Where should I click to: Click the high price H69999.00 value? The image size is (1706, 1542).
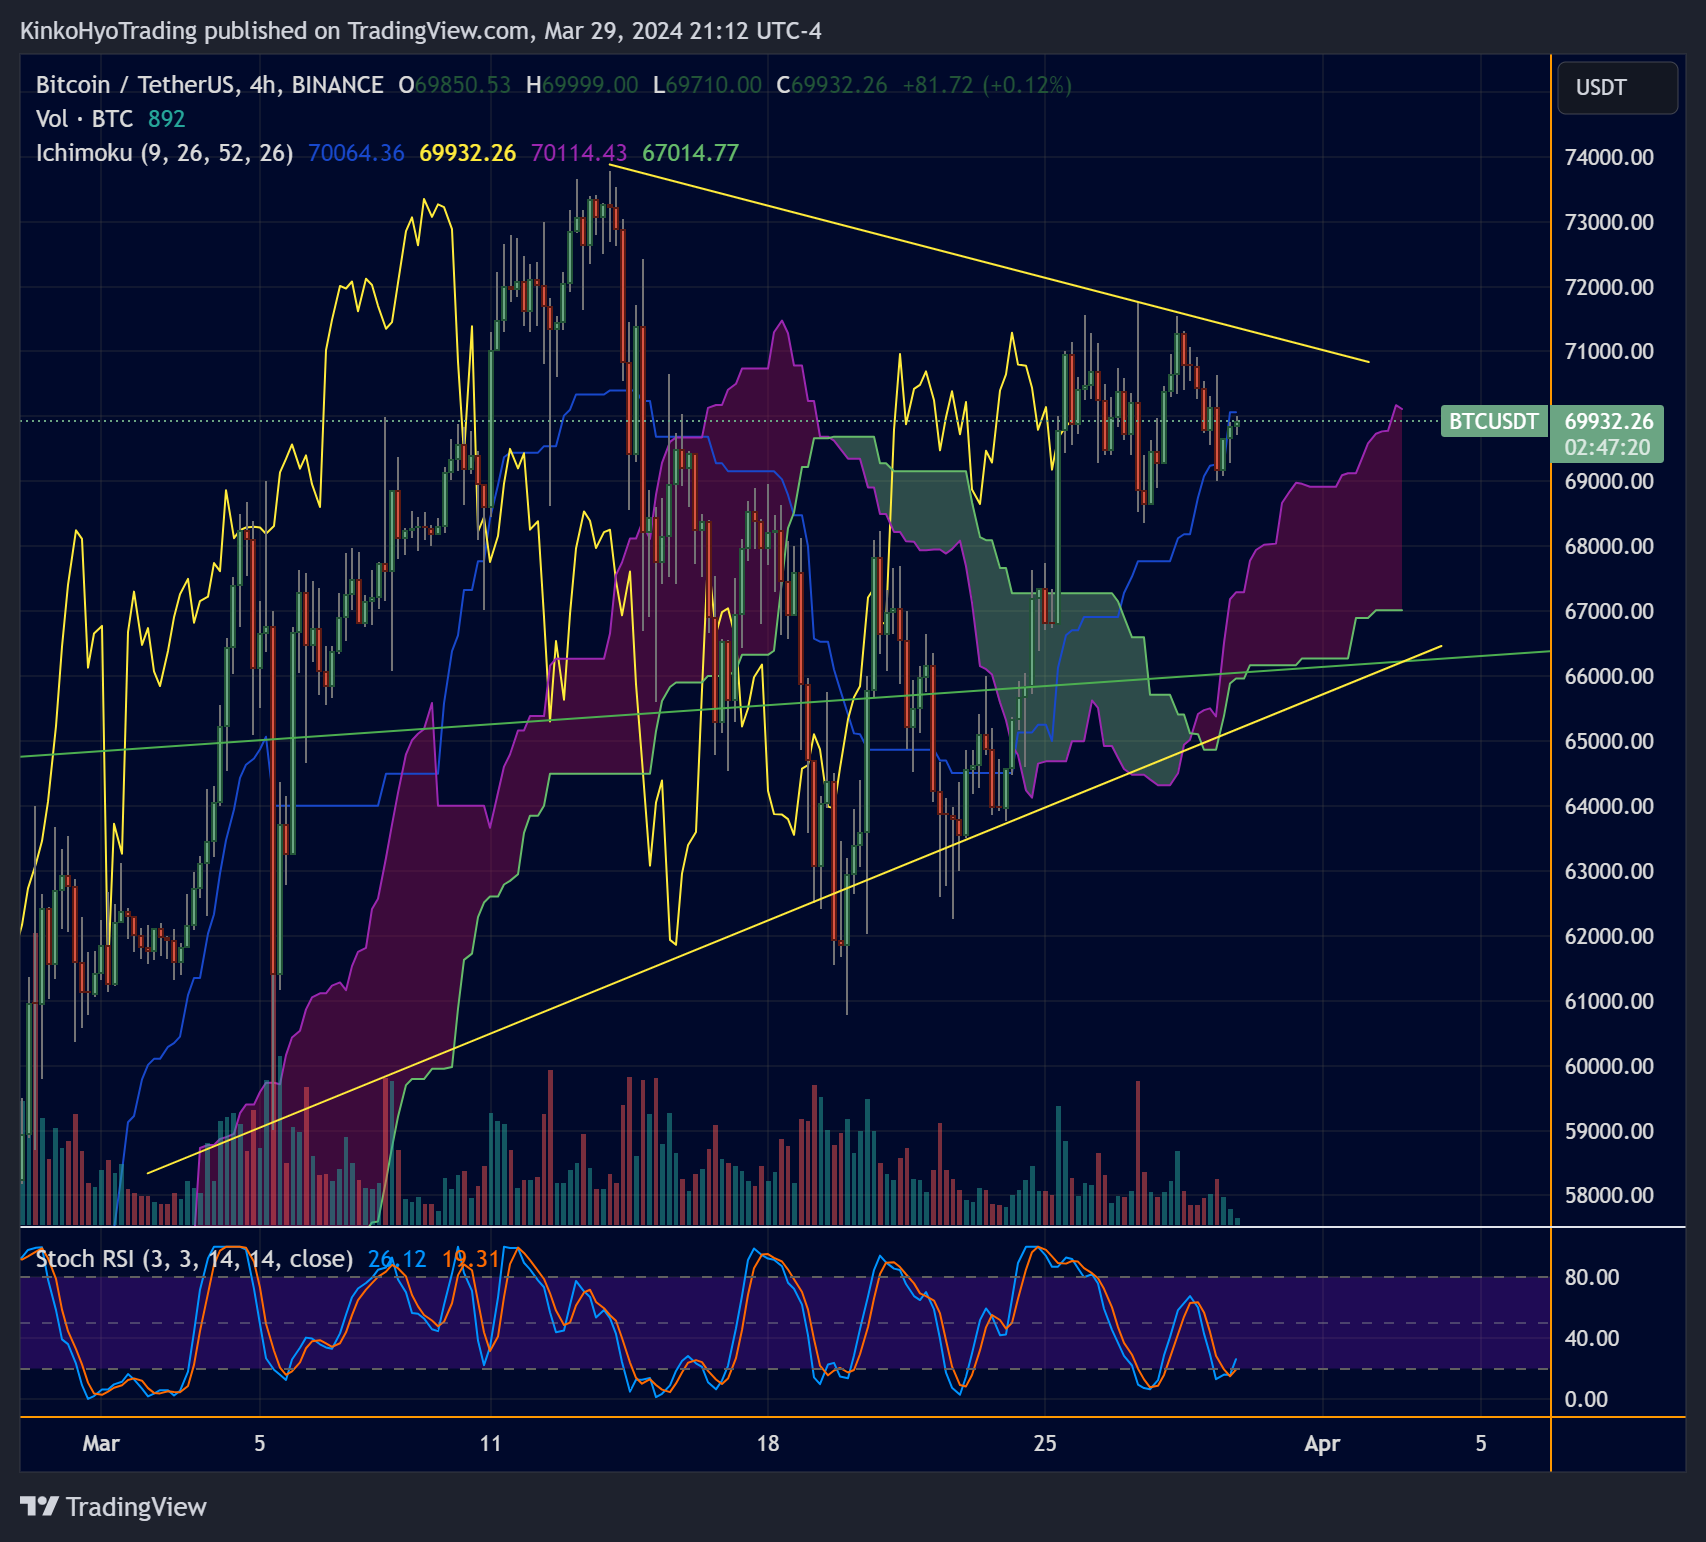[x=582, y=85]
